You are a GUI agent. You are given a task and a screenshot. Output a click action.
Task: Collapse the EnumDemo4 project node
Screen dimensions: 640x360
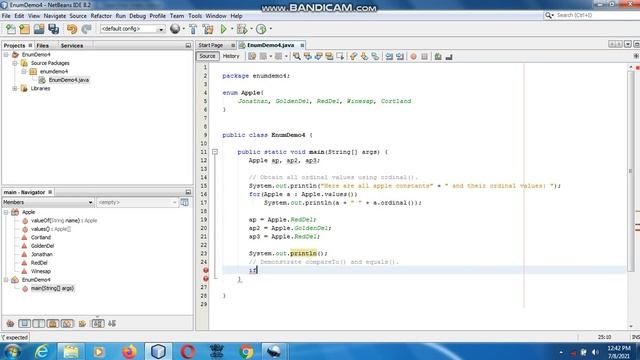tap(6, 55)
